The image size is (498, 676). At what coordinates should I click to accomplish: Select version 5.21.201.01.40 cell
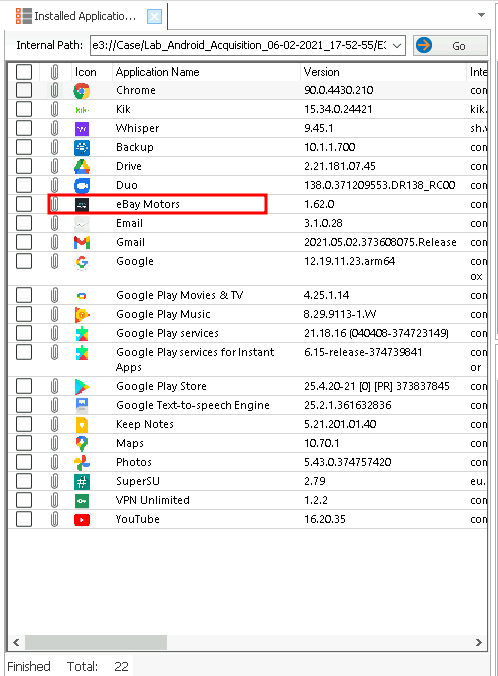click(x=340, y=424)
